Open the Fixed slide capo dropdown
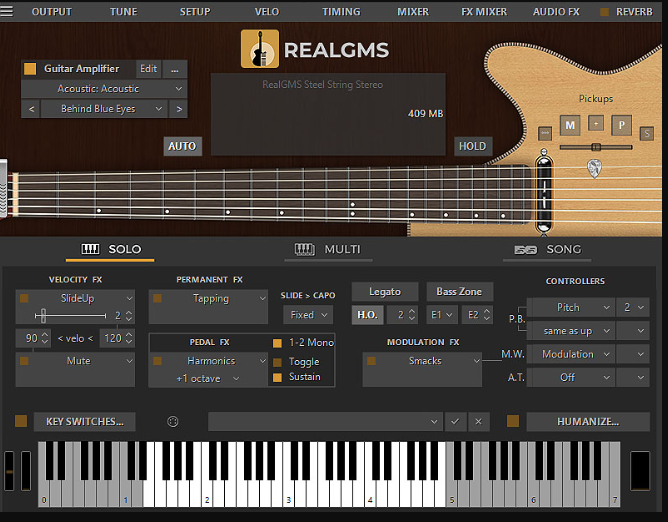The image size is (668, 522). pyautogui.click(x=308, y=315)
